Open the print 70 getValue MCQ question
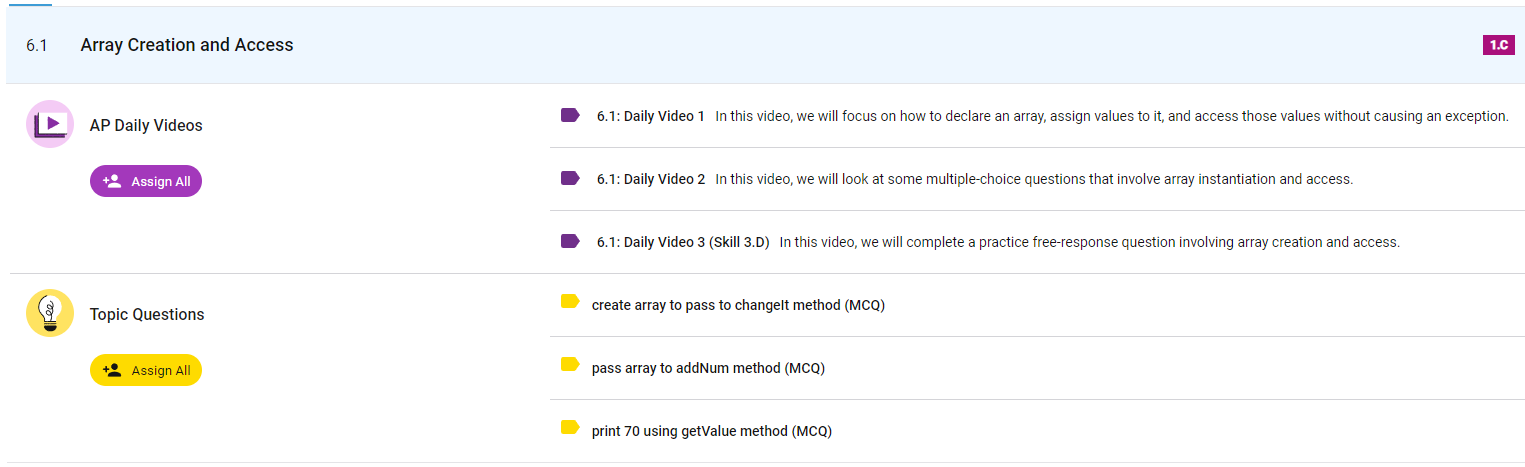This screenshot has height=467, width=1525. pyautogui.click(x=711, y=431)
